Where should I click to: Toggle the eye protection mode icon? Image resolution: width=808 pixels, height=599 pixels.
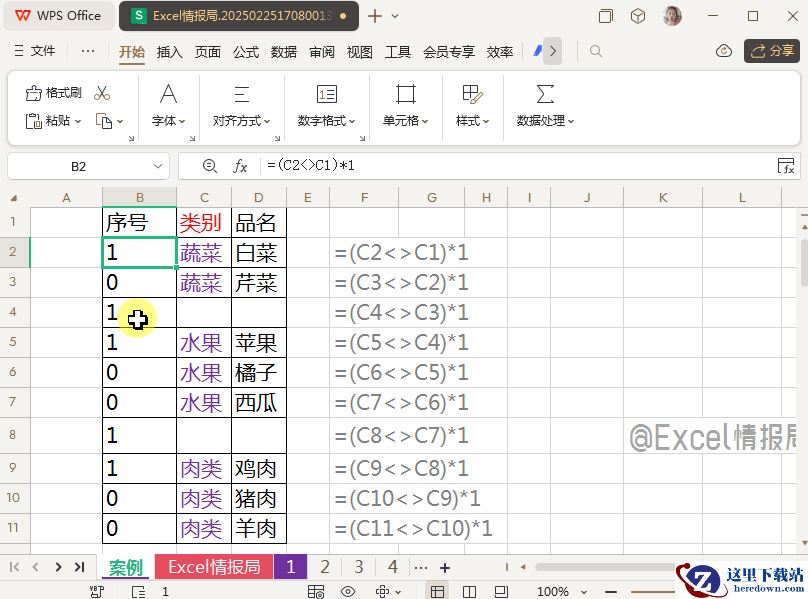(348, 591)
